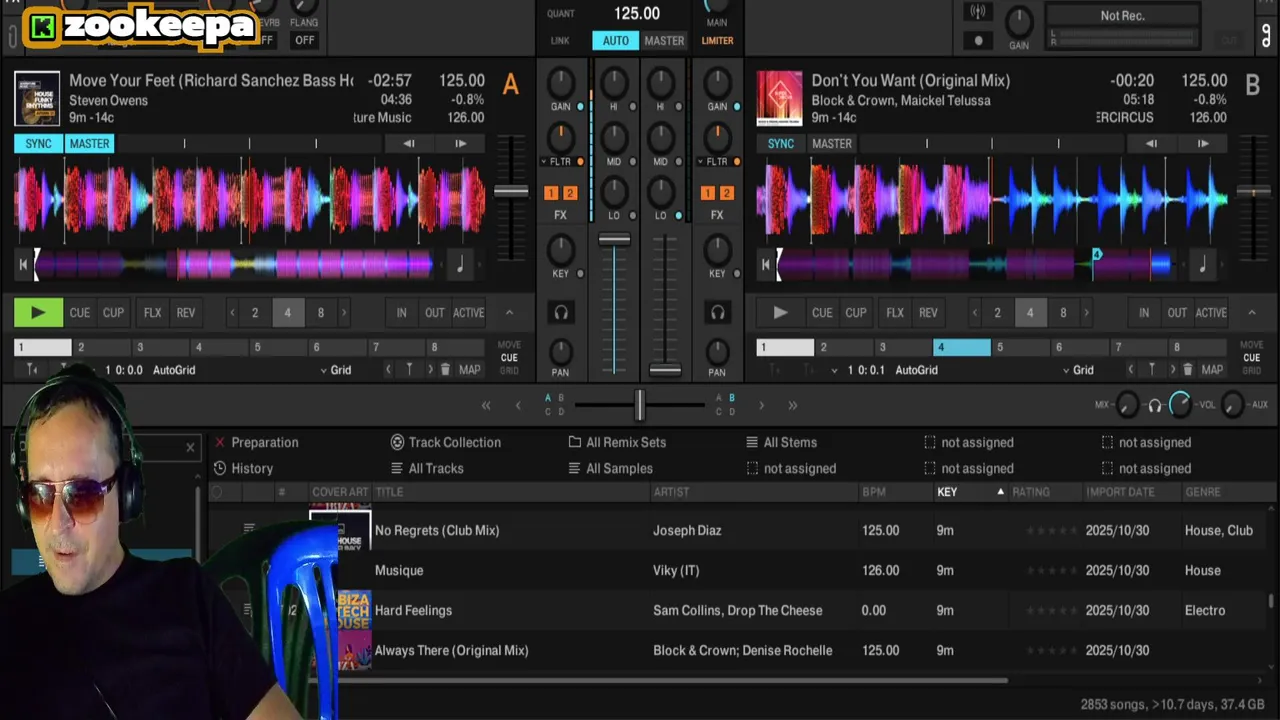Collapse Deck B advanced panel with chevron
The image size is (1280, 720).
1251,313
